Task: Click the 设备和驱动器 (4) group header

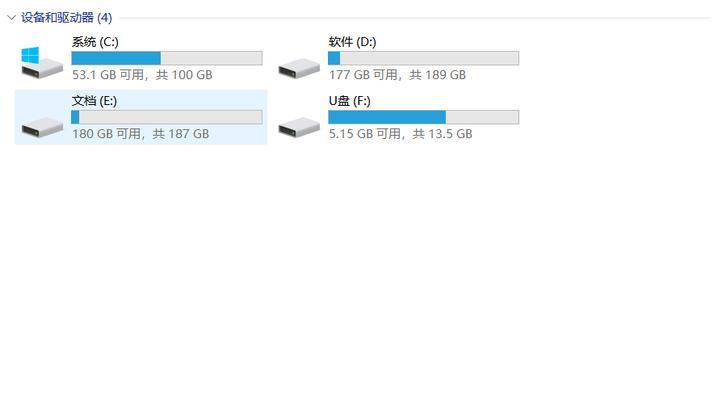Action: pos(66,18)
